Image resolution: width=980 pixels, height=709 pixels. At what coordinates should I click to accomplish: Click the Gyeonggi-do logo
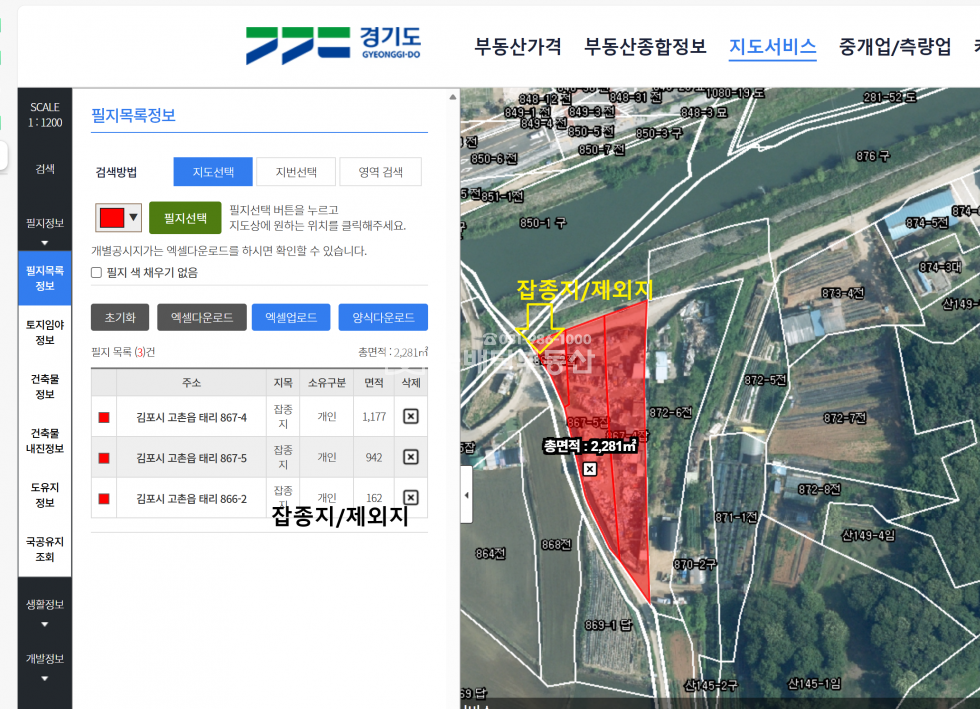click(333, 45)
